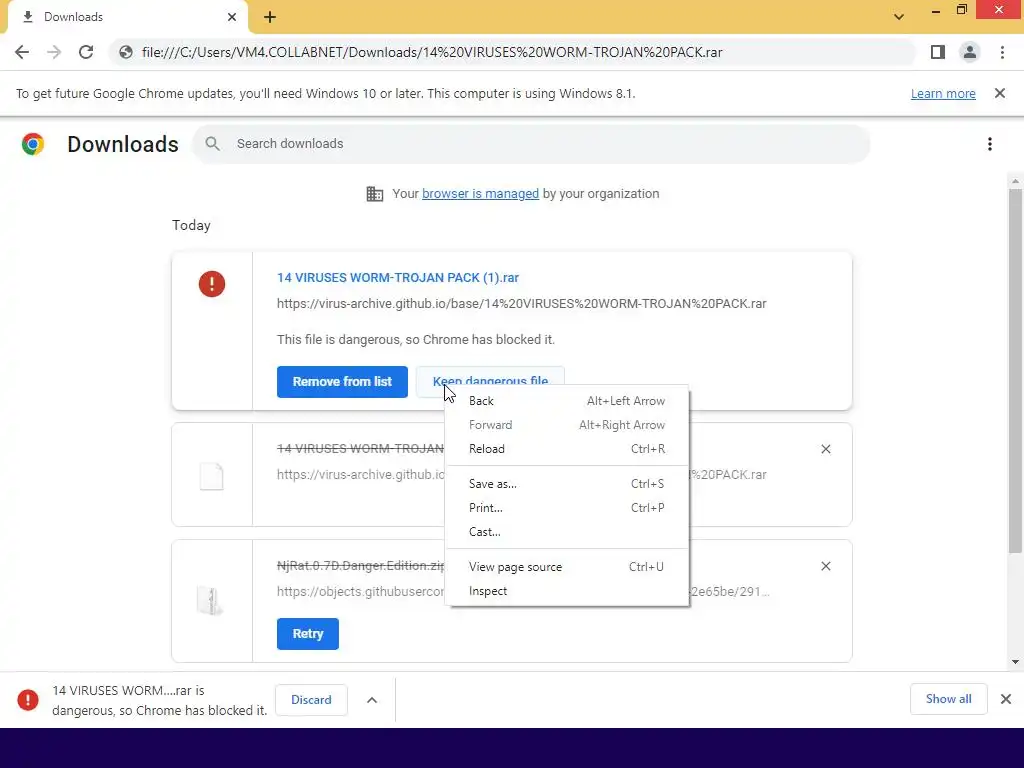Click Keep dangerous file button
Viewport: 1024px width, 768px height.
tap(490, 376)
